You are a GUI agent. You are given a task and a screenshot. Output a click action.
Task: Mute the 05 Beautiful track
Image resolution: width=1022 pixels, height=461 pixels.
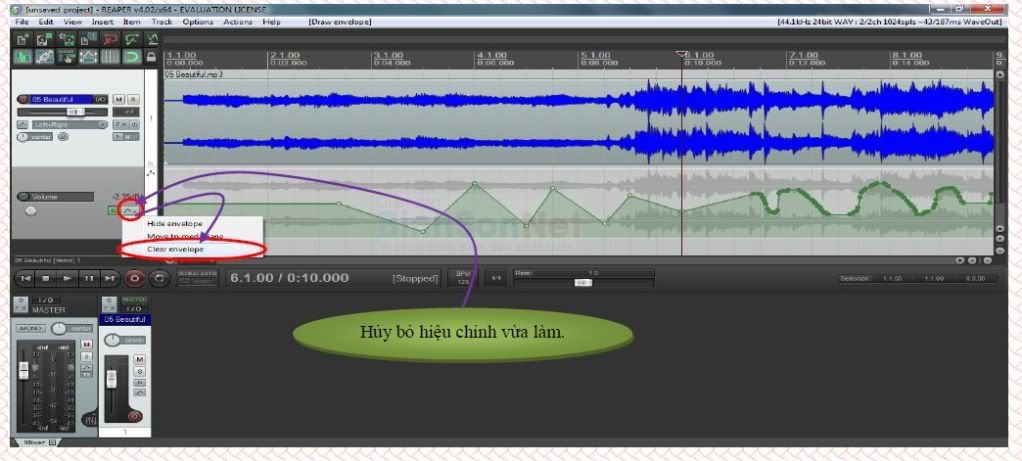pyautogui.click(x=118, y=99)
